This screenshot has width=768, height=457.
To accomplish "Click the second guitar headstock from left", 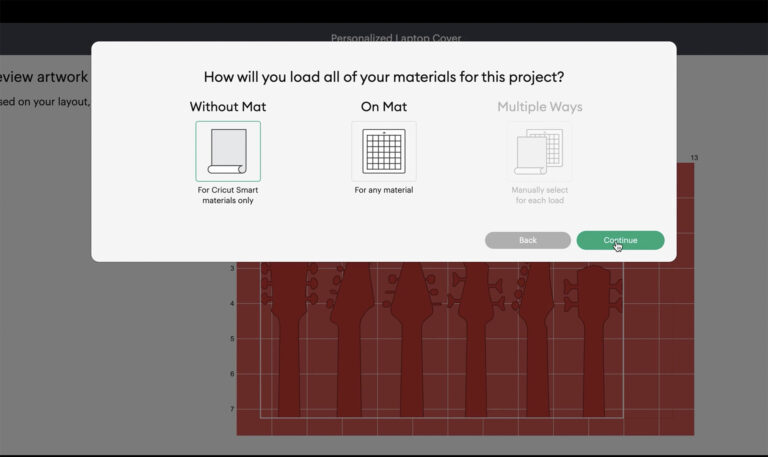I will 349,339.
